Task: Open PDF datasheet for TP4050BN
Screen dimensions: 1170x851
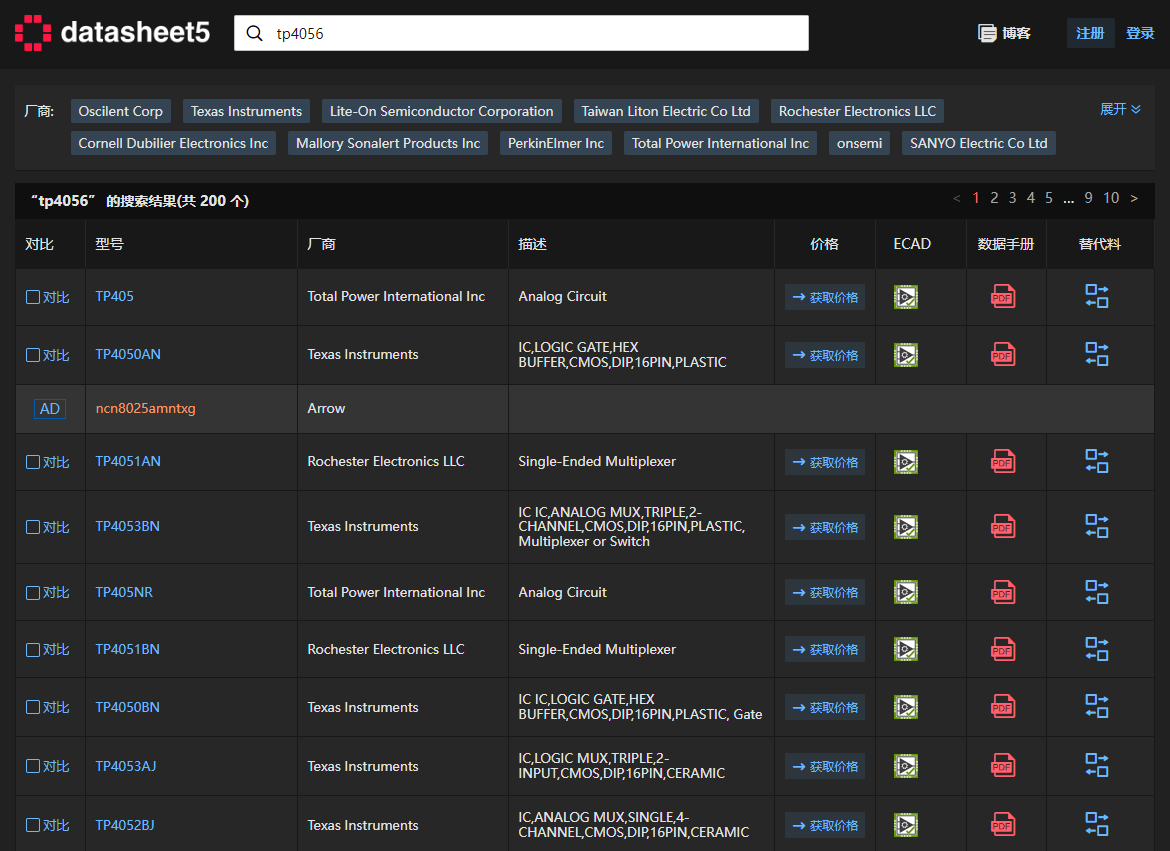Action: point(1003,707)
